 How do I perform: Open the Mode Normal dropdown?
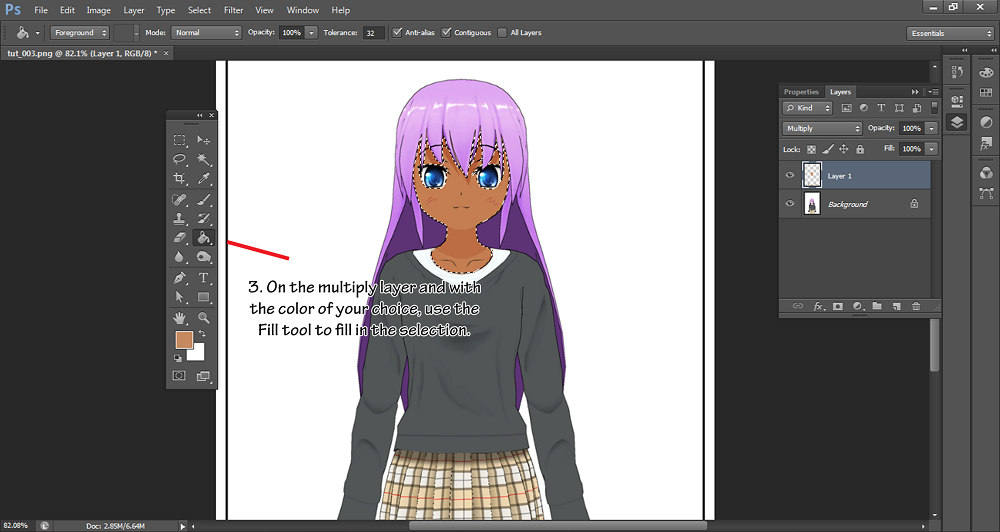point(206,33)
